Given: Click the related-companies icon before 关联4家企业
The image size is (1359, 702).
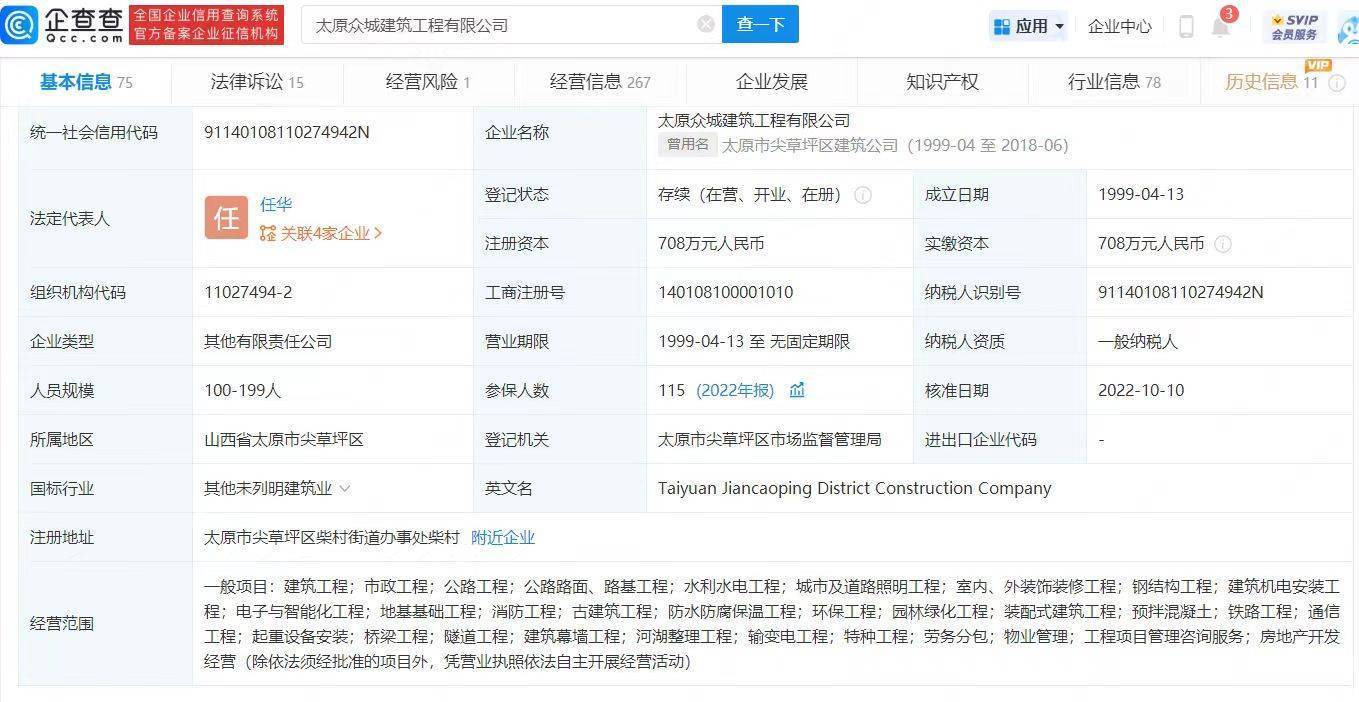Looking at the screenshot, I should [267, 234].
